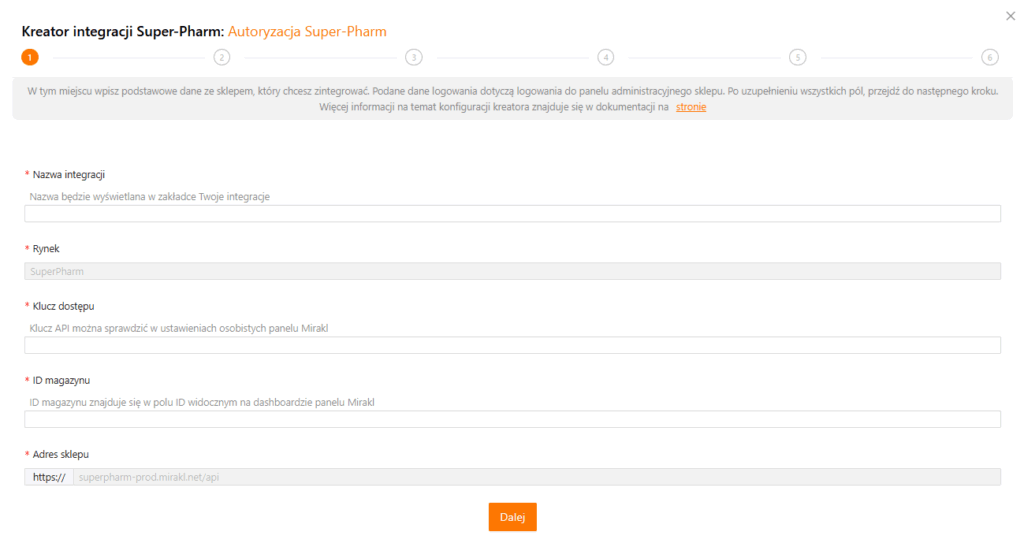Select the ID magazynu input field
1024x554 pixels.
(x=512, y=419)
